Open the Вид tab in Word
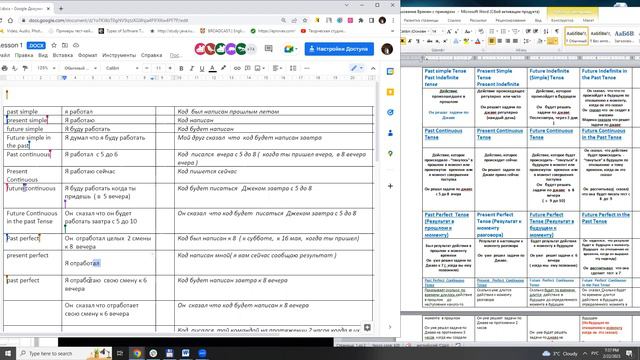 [x=538, y=20]
